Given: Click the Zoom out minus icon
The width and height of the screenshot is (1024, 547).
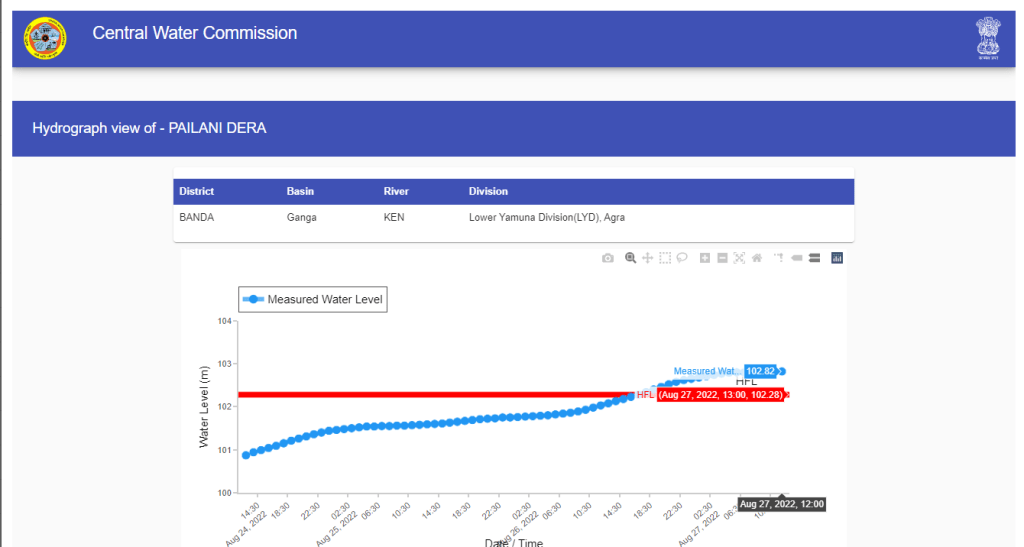Looking at the screenshot, I should [x=722, y=258].
